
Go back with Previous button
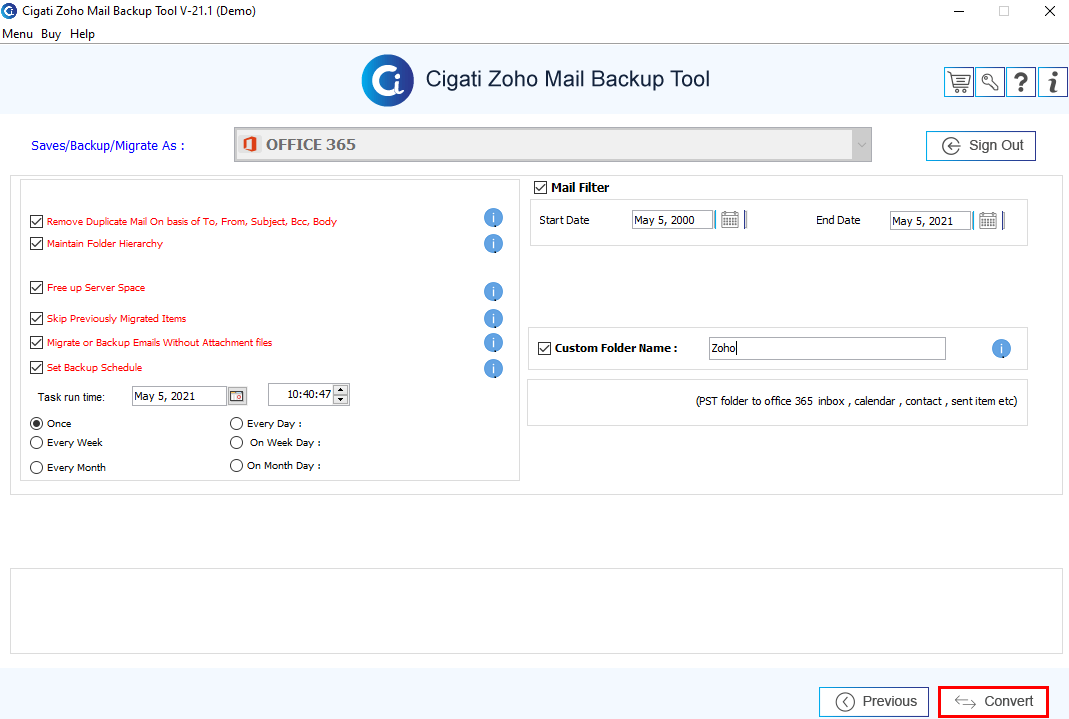874,702
